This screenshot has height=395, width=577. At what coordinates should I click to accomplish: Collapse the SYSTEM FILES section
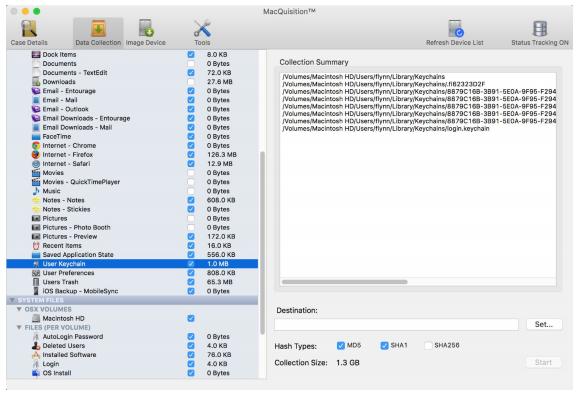tap(12, 300)
